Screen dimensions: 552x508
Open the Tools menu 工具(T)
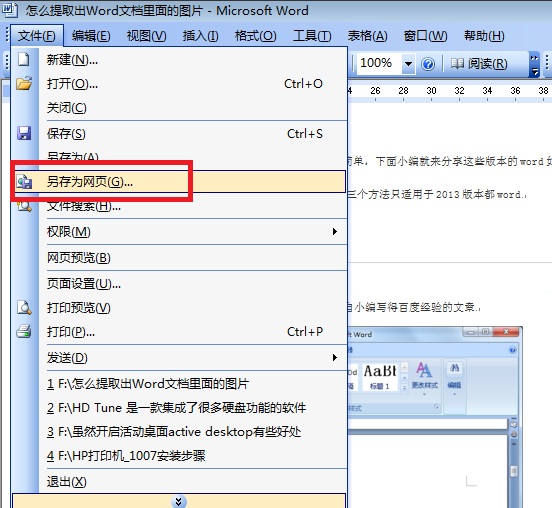tap(312, 36)
